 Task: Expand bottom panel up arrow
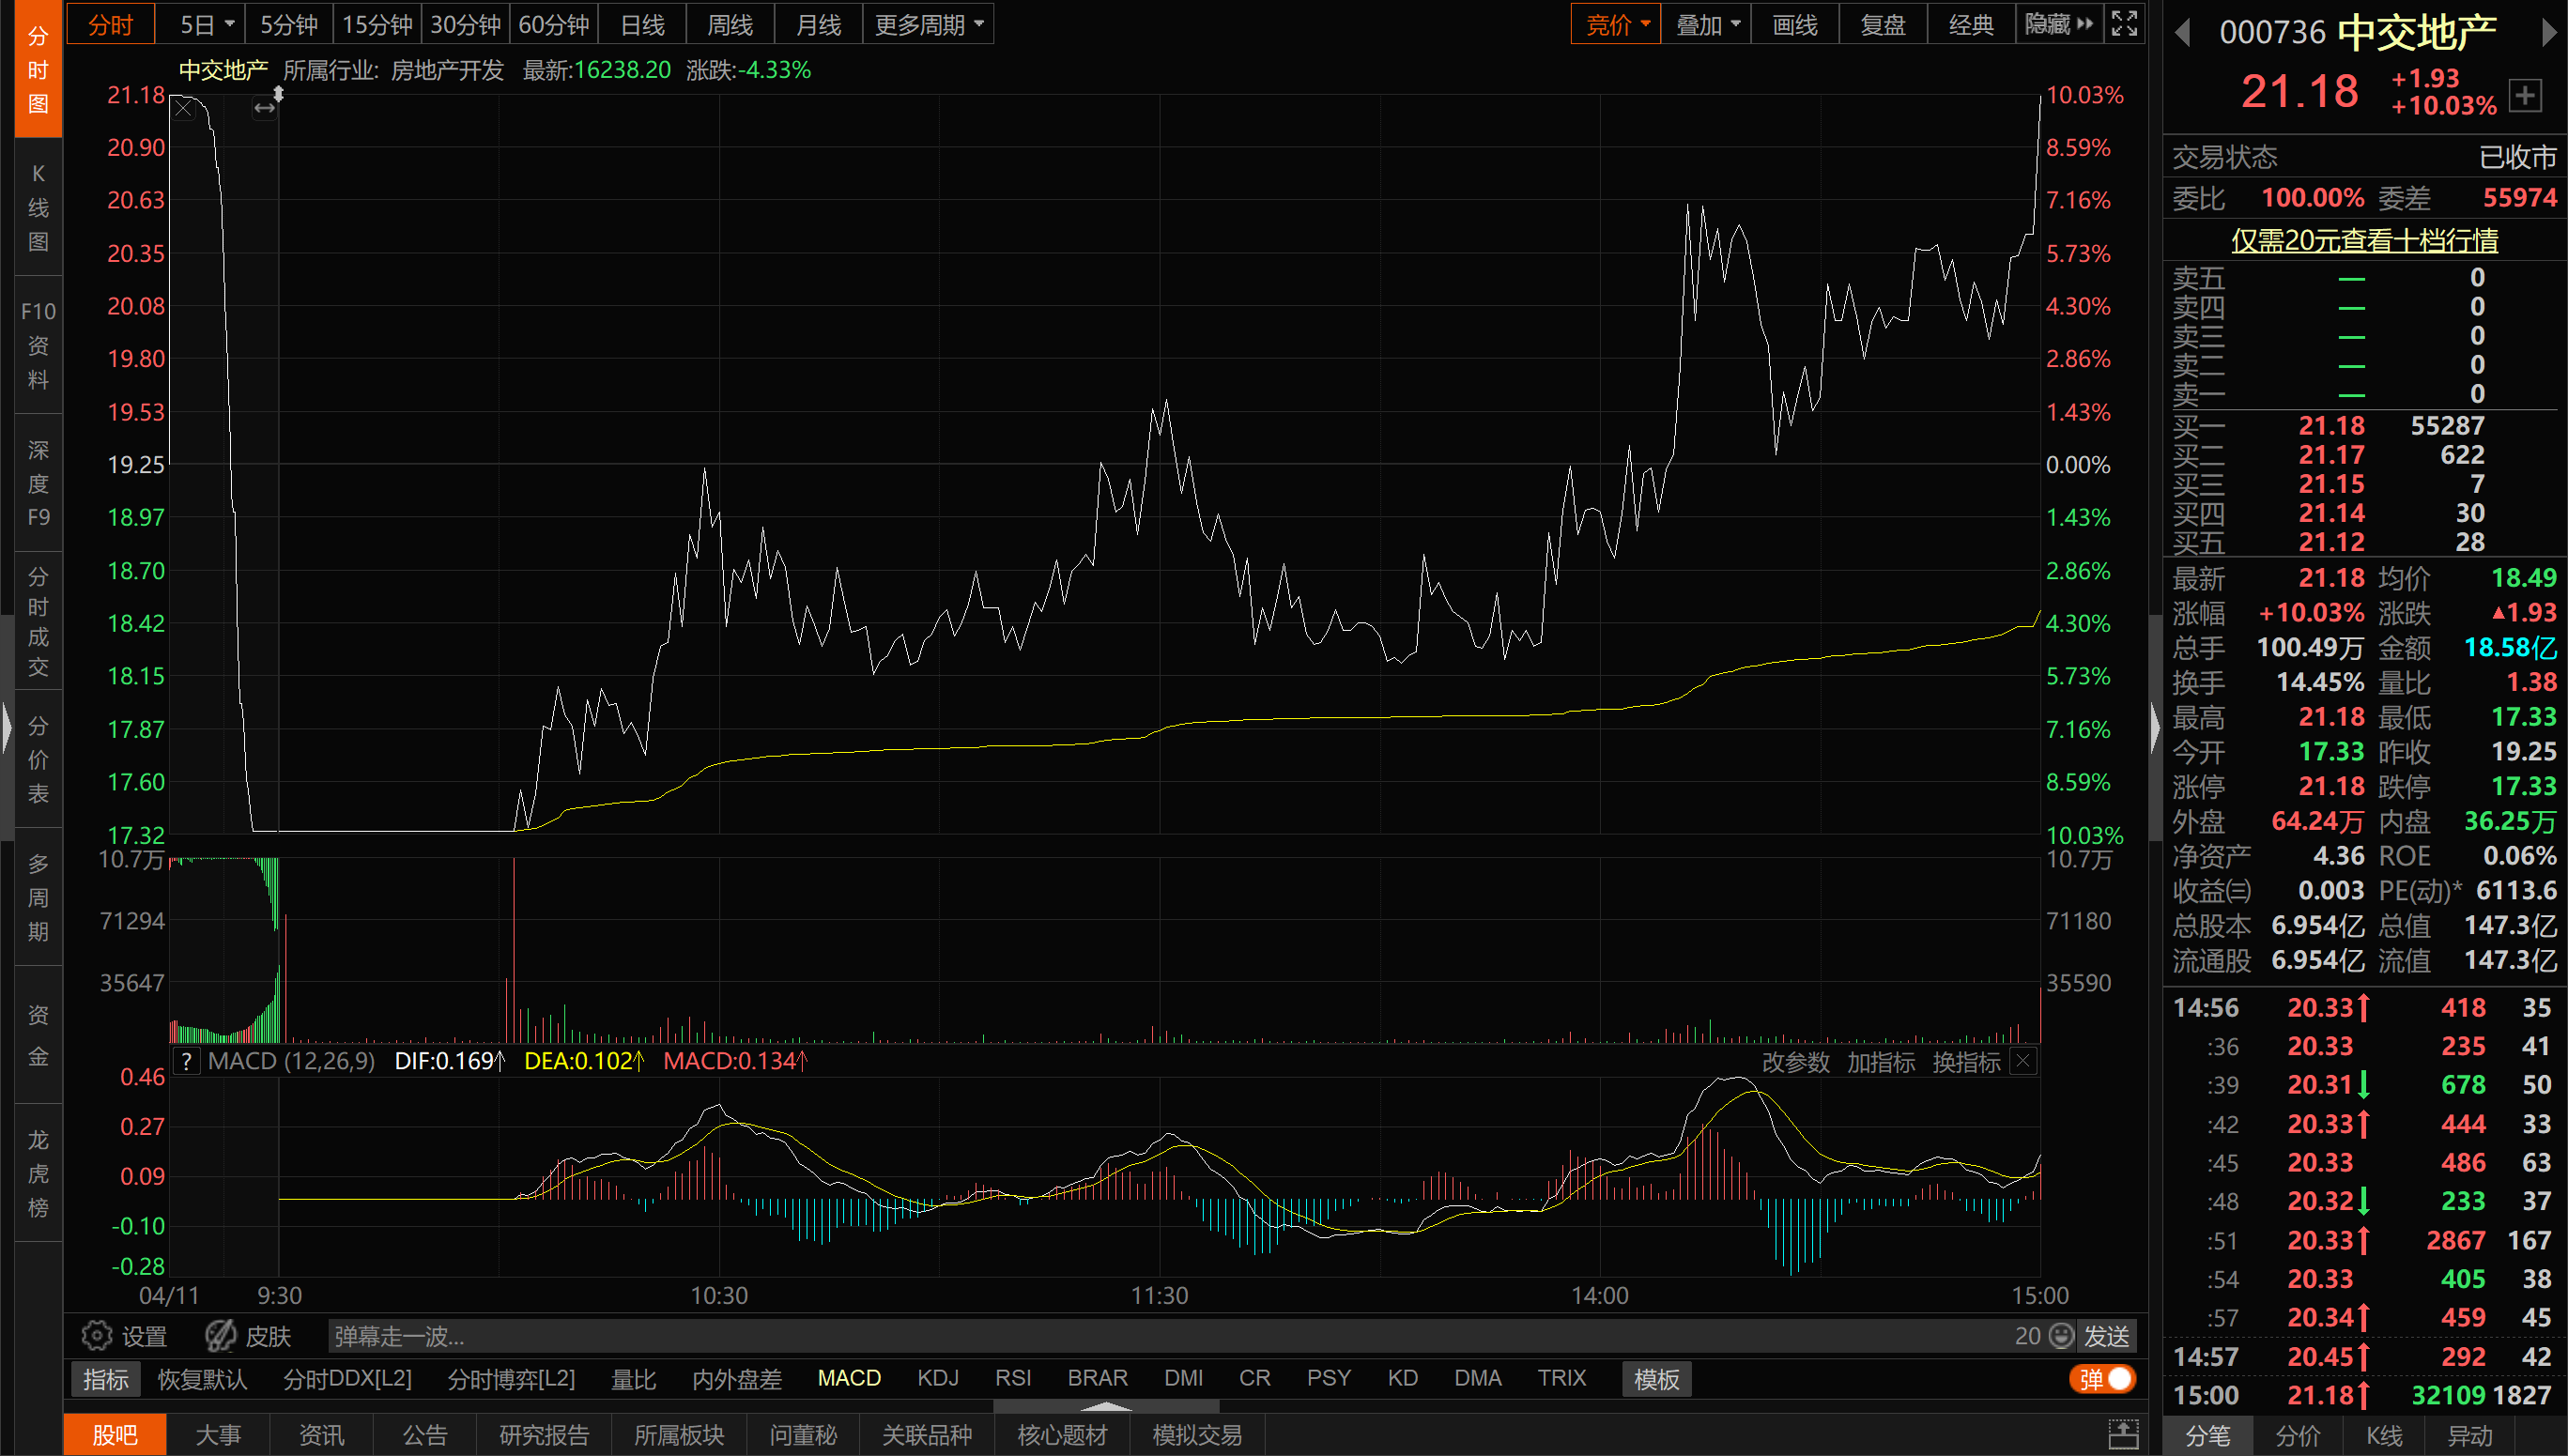1106,1405
